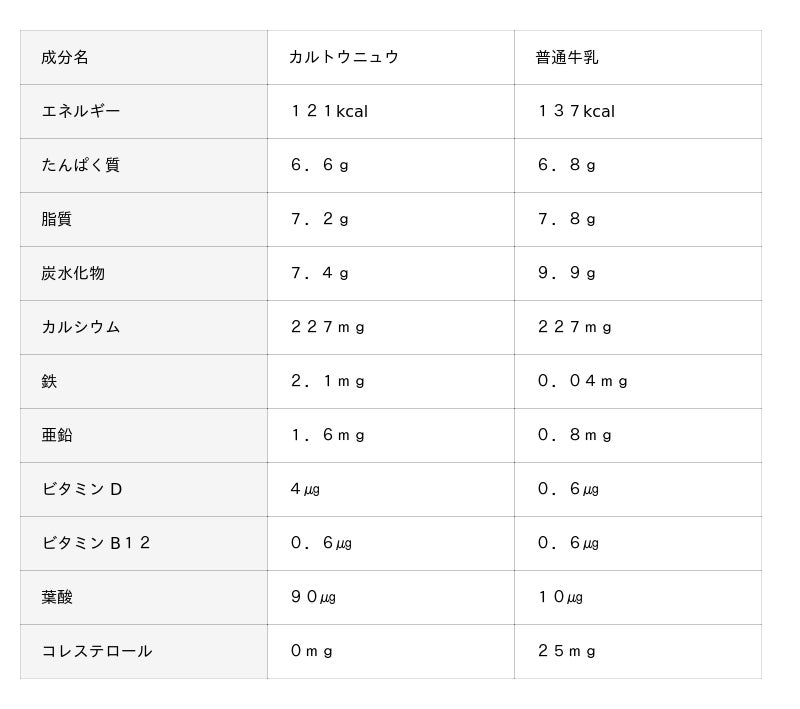The height and width of the screenshot is (709, 800).
Task: Select the カルシウム row label
Action: 81,327
